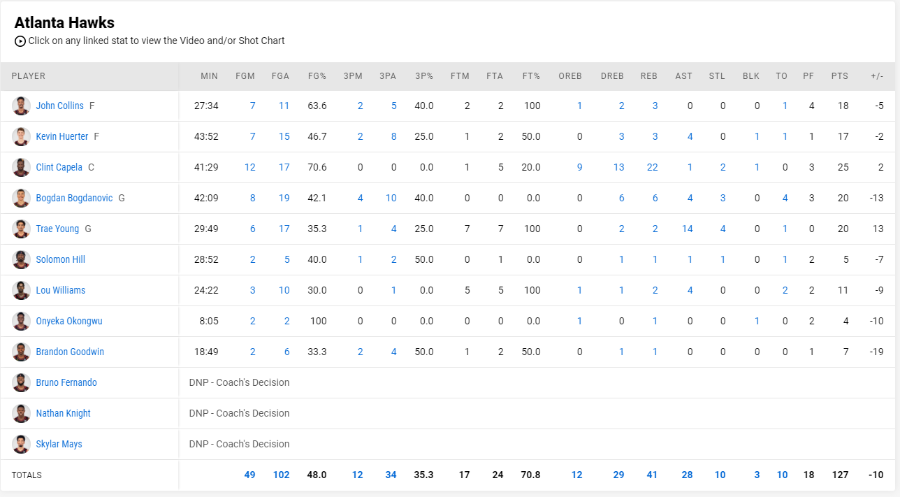Click the +/- column header
Screen dimensions: 900x497
[876, 76]
